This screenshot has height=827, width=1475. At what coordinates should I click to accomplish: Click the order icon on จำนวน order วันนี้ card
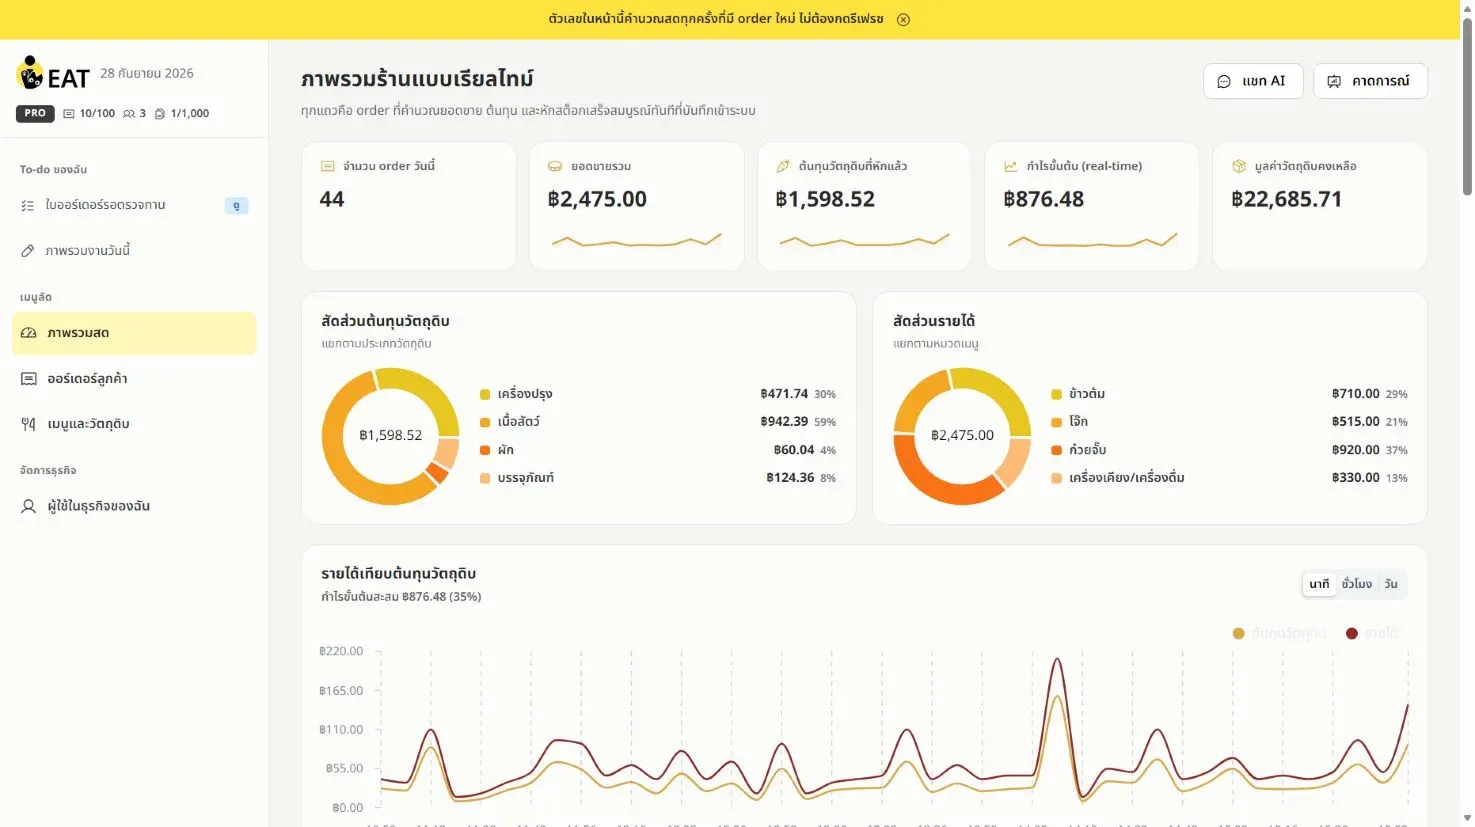[x=327, y=166]
